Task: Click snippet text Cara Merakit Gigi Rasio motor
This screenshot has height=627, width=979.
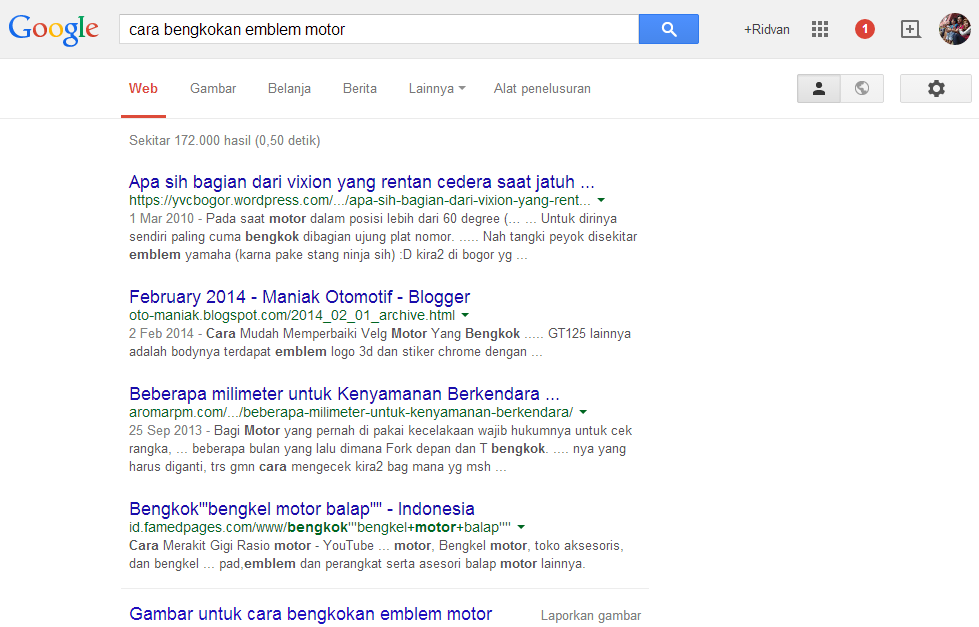Action: [220, 545]
